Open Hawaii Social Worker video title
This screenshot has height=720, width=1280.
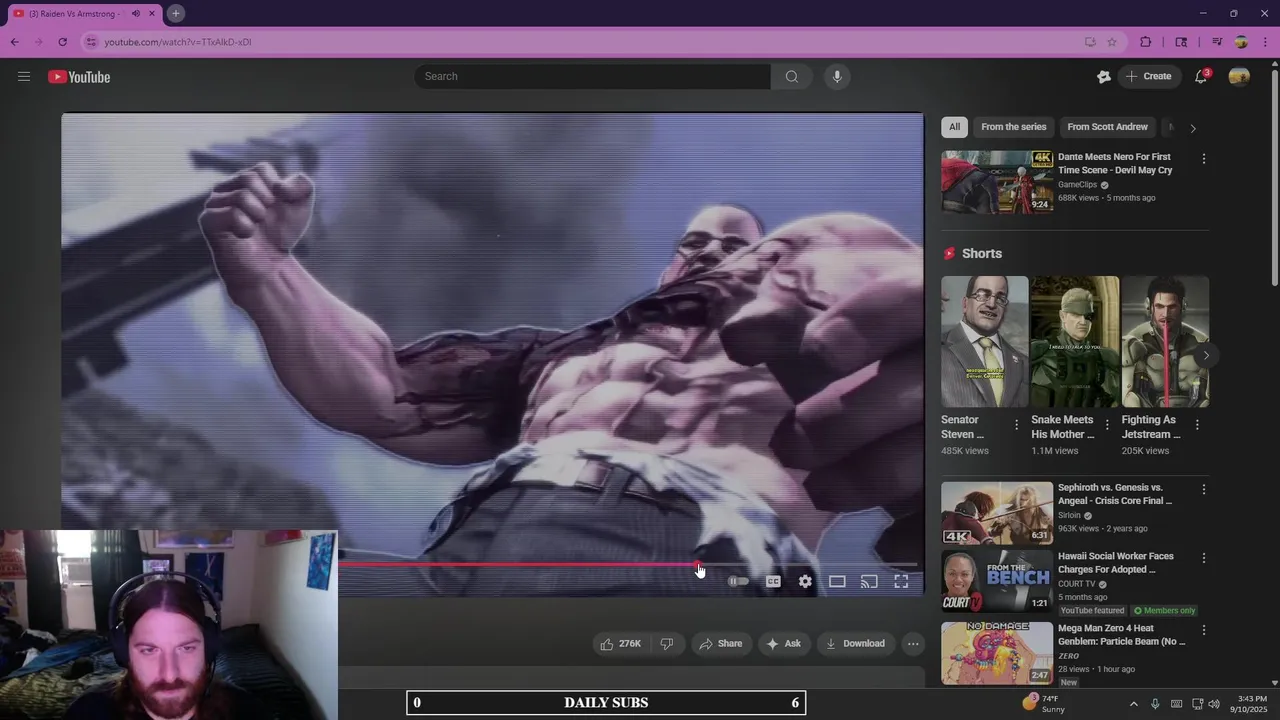(x=1116, y=563)
